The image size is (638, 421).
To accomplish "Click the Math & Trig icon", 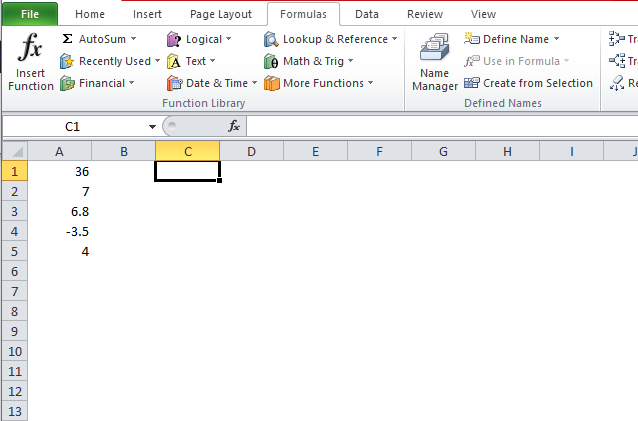I will (271, 61).
